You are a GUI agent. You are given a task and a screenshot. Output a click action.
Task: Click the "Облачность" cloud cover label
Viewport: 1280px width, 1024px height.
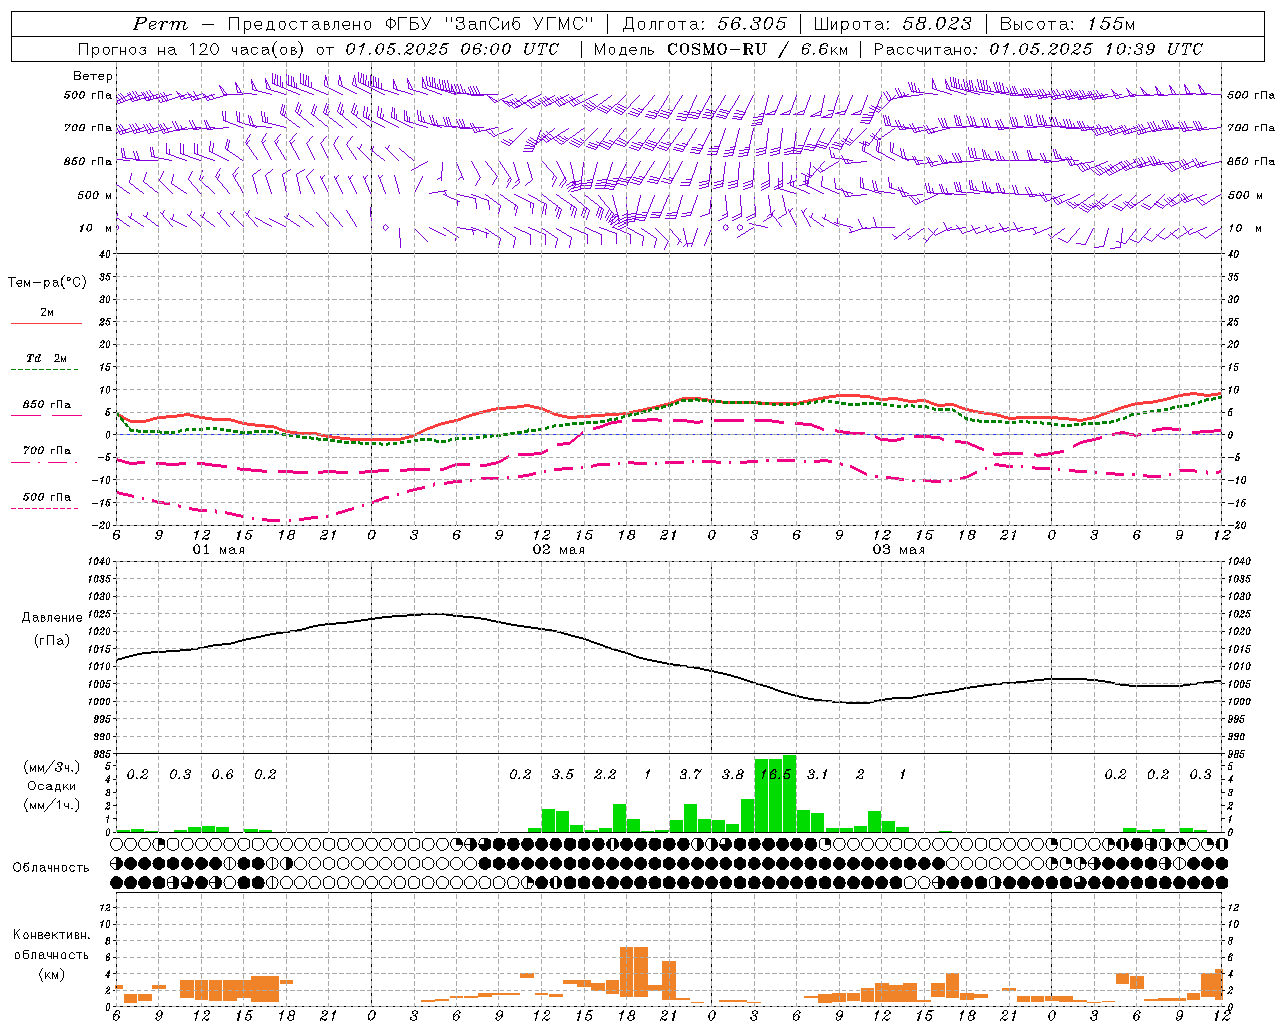pos(51,868)
